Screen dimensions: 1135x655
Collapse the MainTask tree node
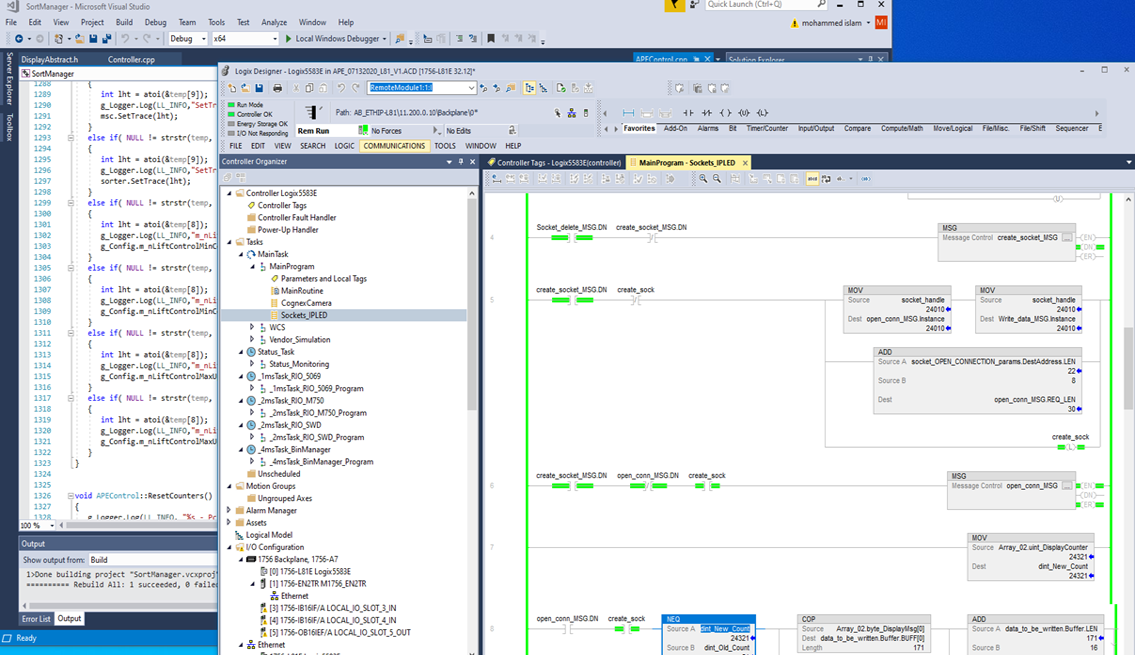pos(241,254)
